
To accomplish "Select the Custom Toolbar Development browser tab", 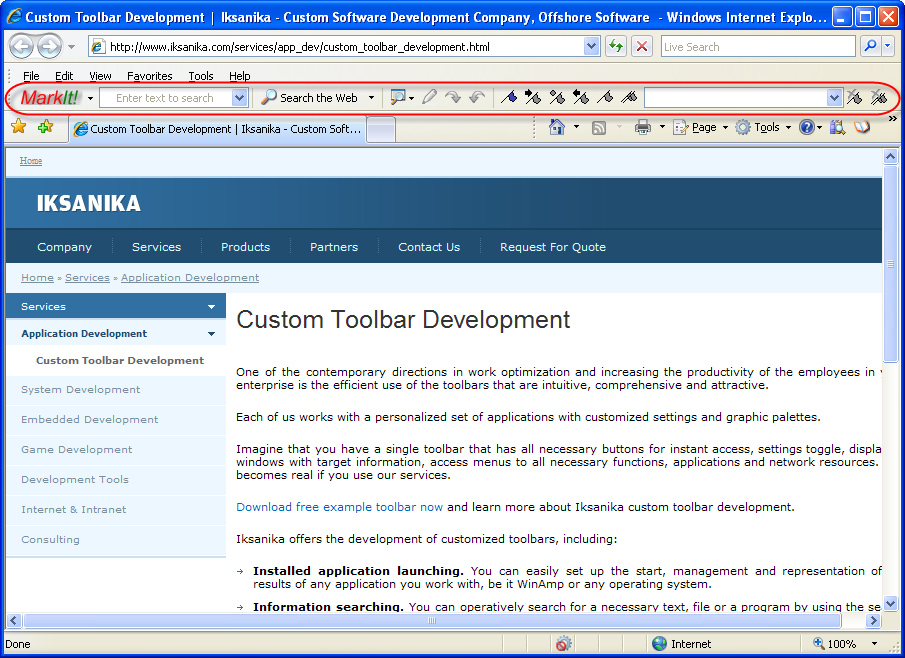I will click(x=218, y=129).
